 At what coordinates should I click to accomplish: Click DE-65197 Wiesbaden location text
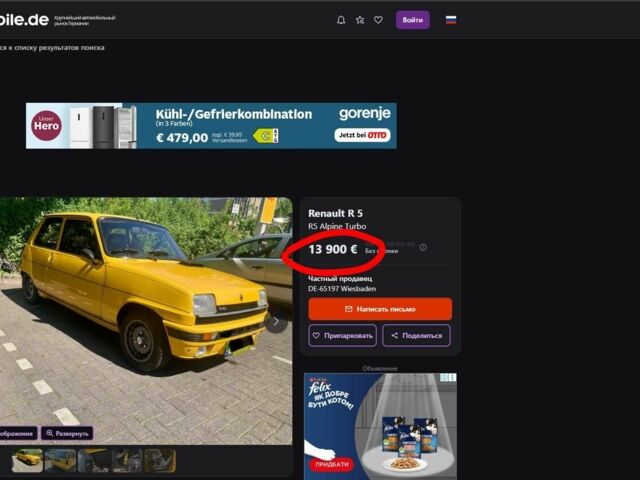pyautogui.click(x=342, y=289)
